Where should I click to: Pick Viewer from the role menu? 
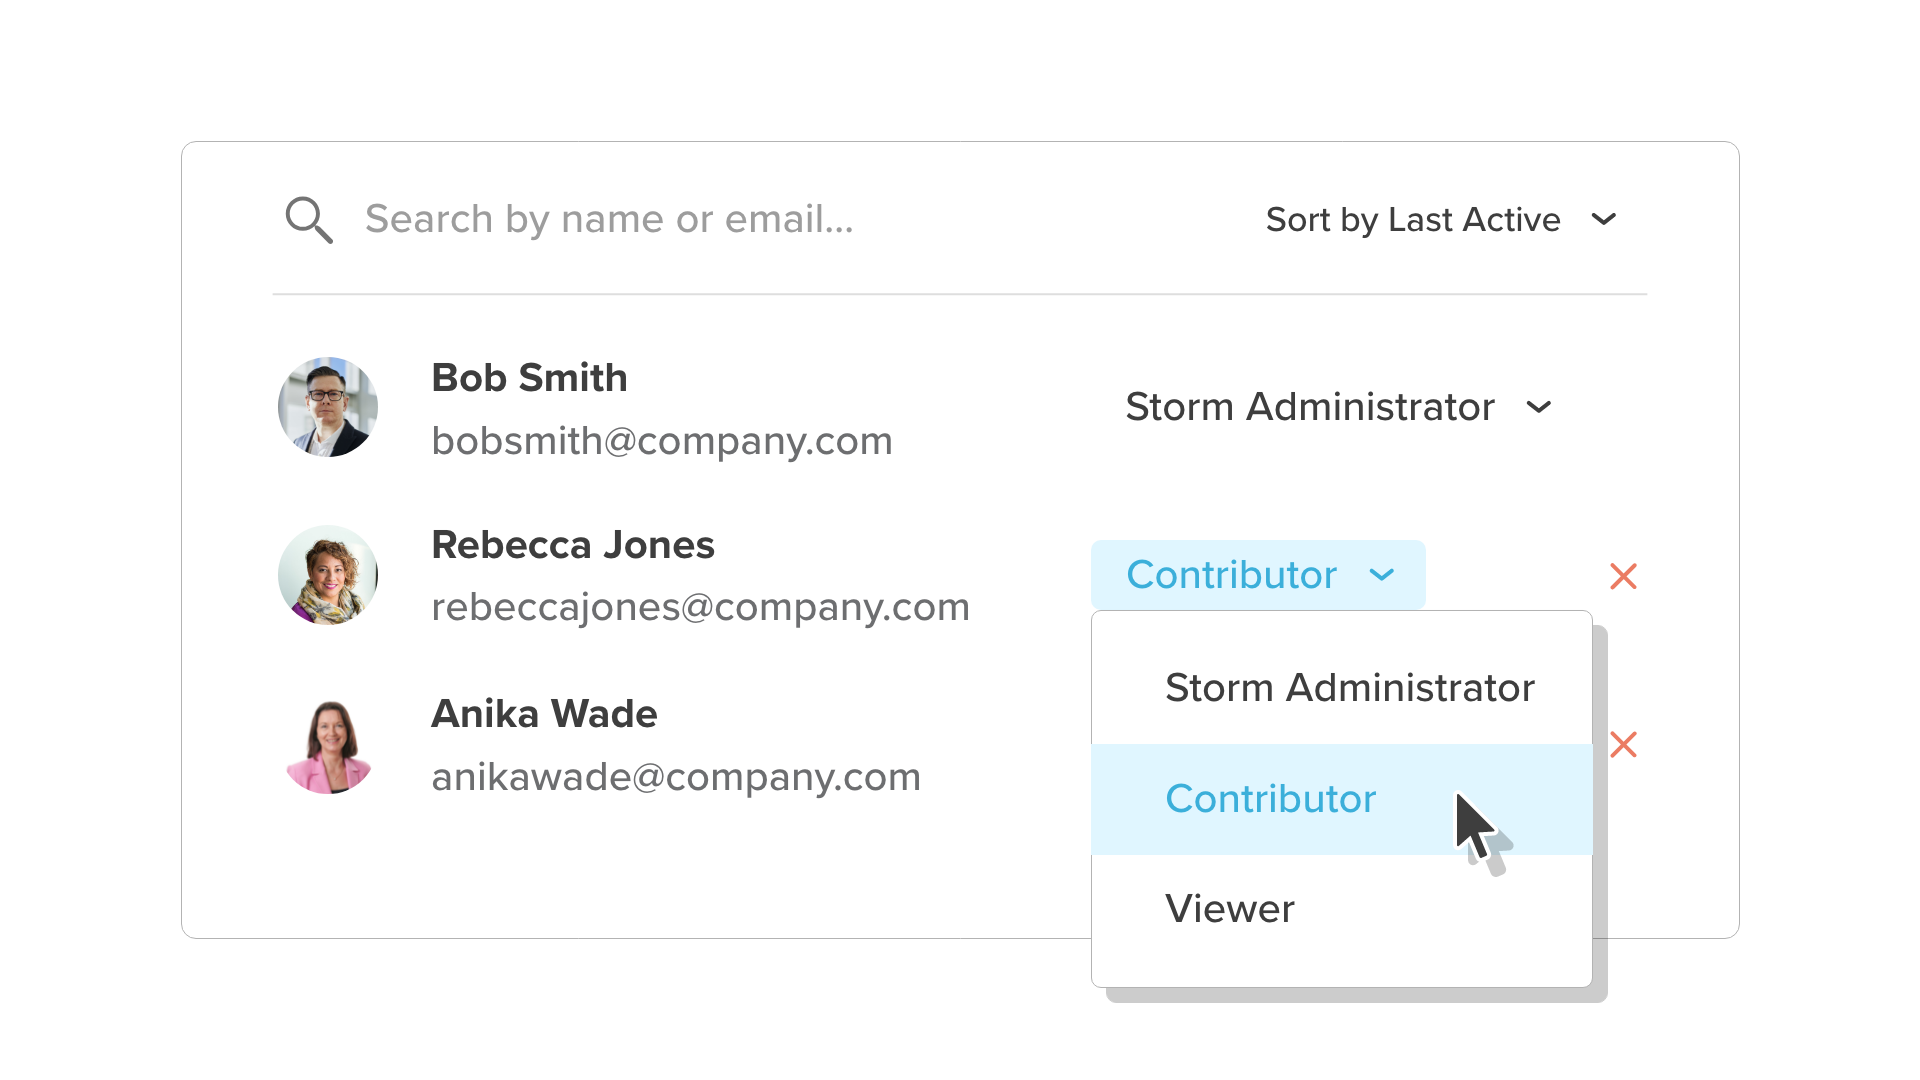pyautogui.click(x=1342, y=909)
